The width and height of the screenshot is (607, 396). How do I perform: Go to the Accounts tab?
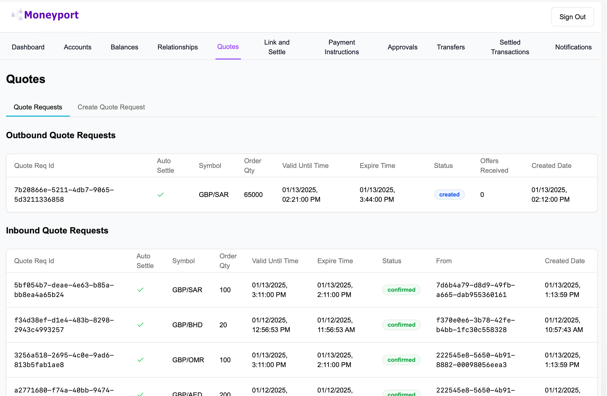click(77, 47)
